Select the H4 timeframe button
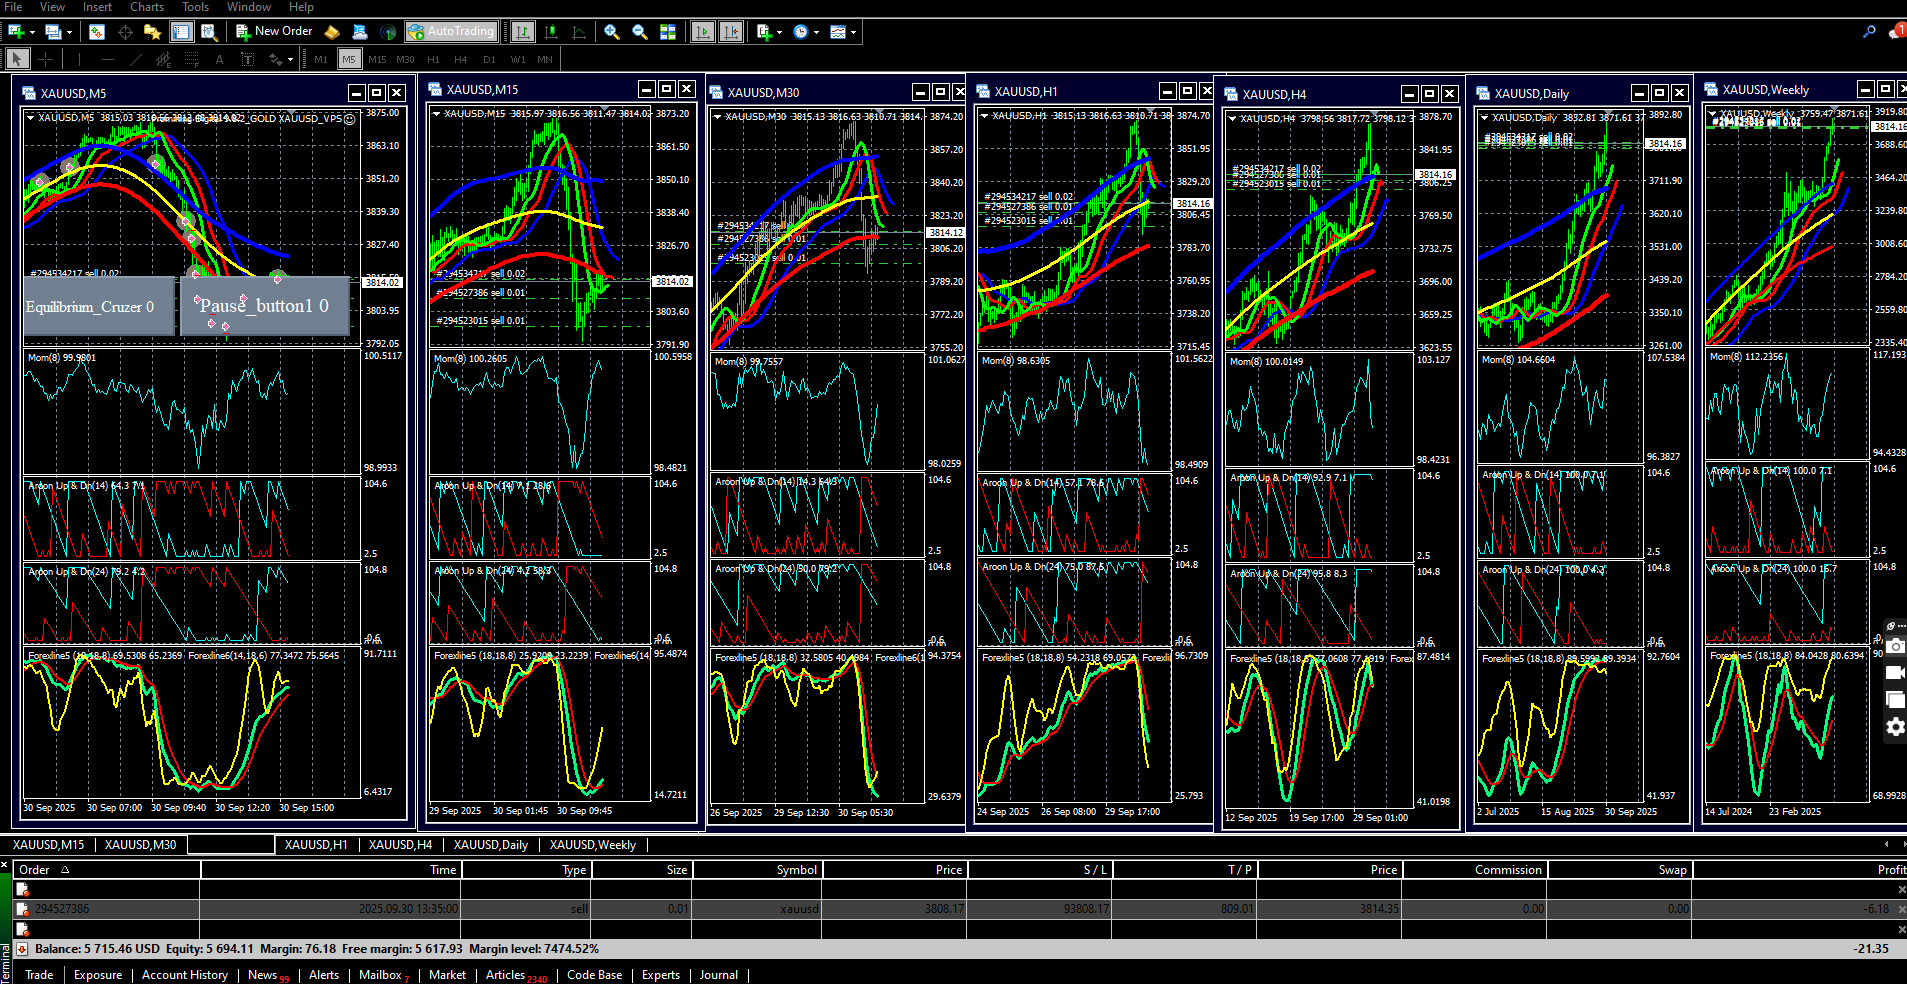 pos(461,59)
